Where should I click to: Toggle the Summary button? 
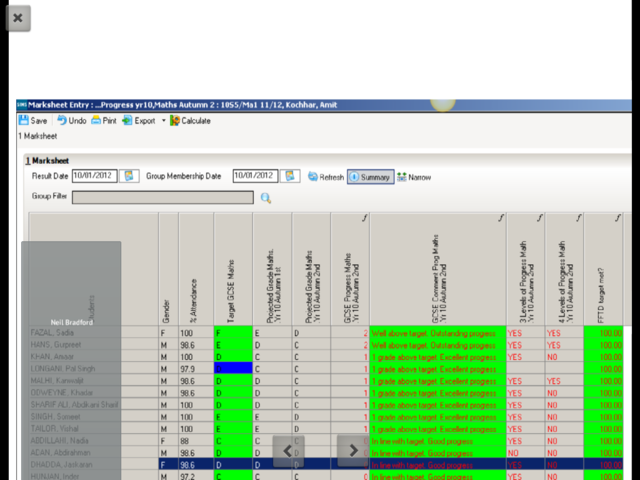click(x=371, y=177)
